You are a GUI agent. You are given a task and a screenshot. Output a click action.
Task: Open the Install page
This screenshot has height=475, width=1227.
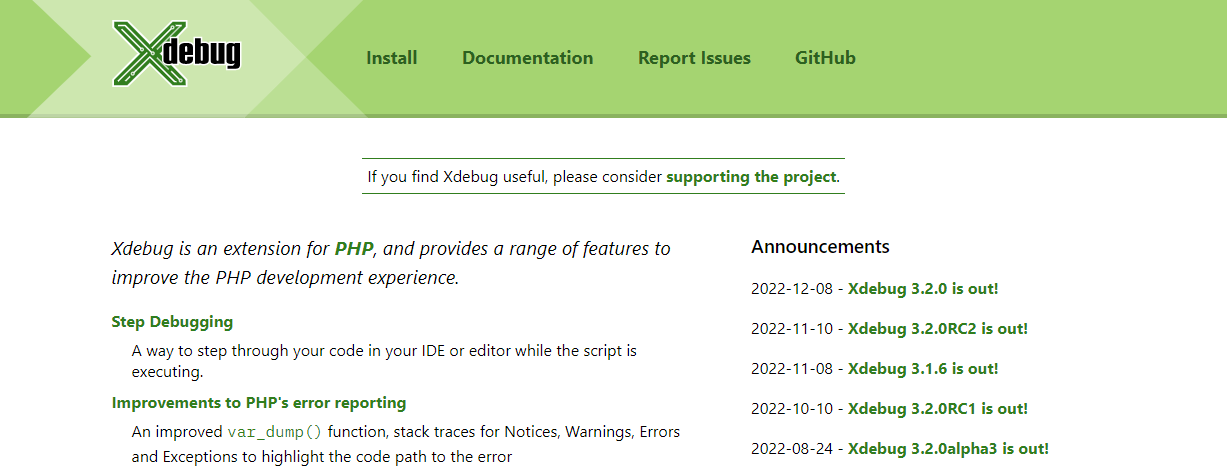(391, 58)
